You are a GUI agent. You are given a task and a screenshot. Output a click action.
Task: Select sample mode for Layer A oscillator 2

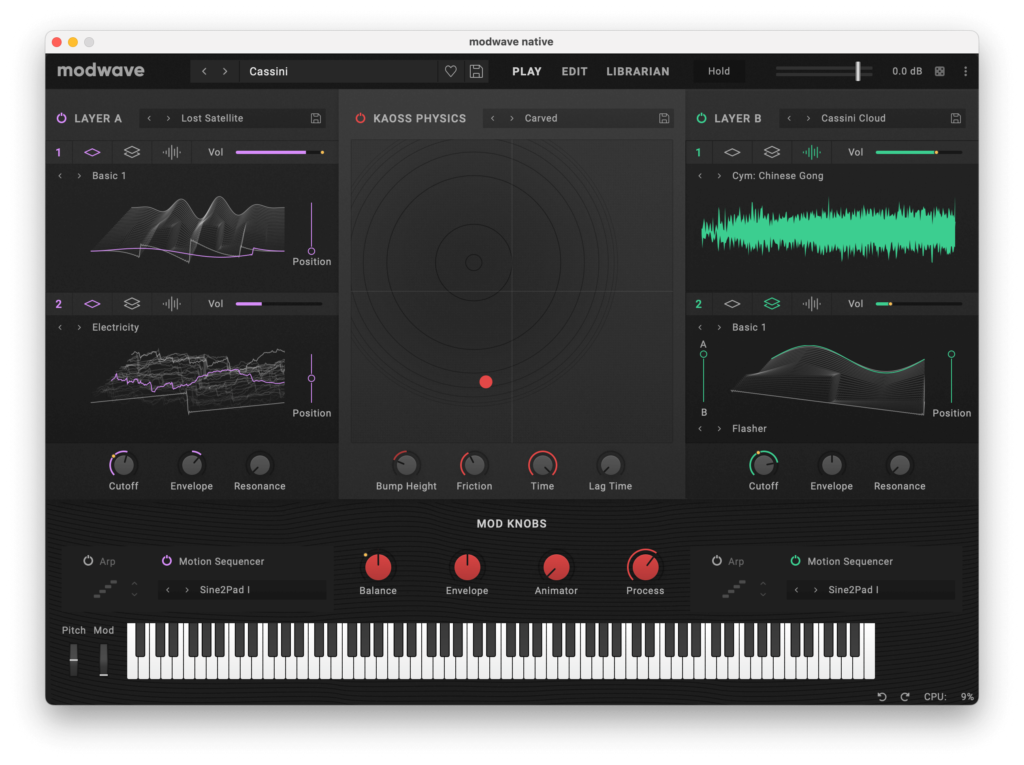coord(172,304)
